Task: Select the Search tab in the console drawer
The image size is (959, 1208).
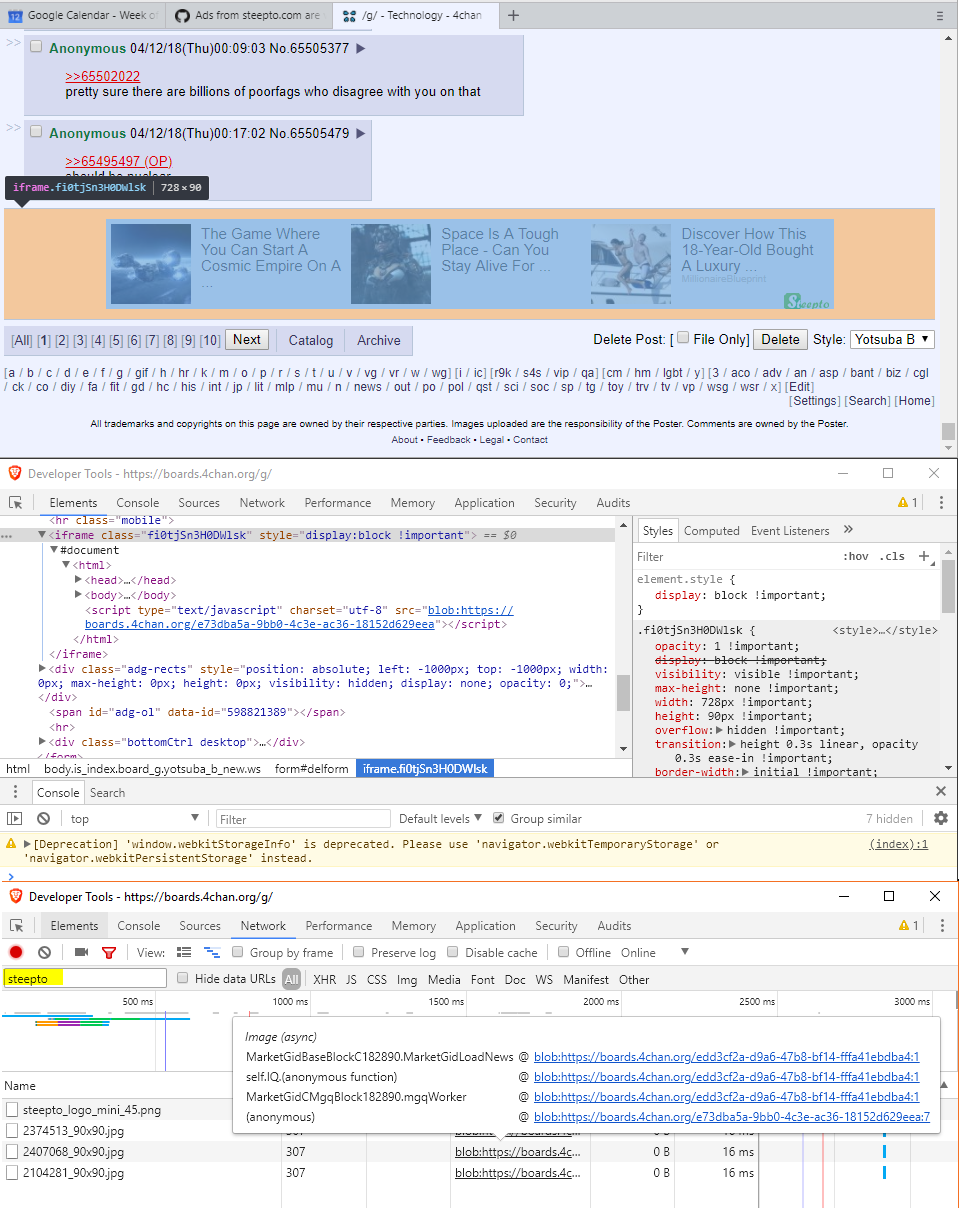Action: tap(107, 792)
